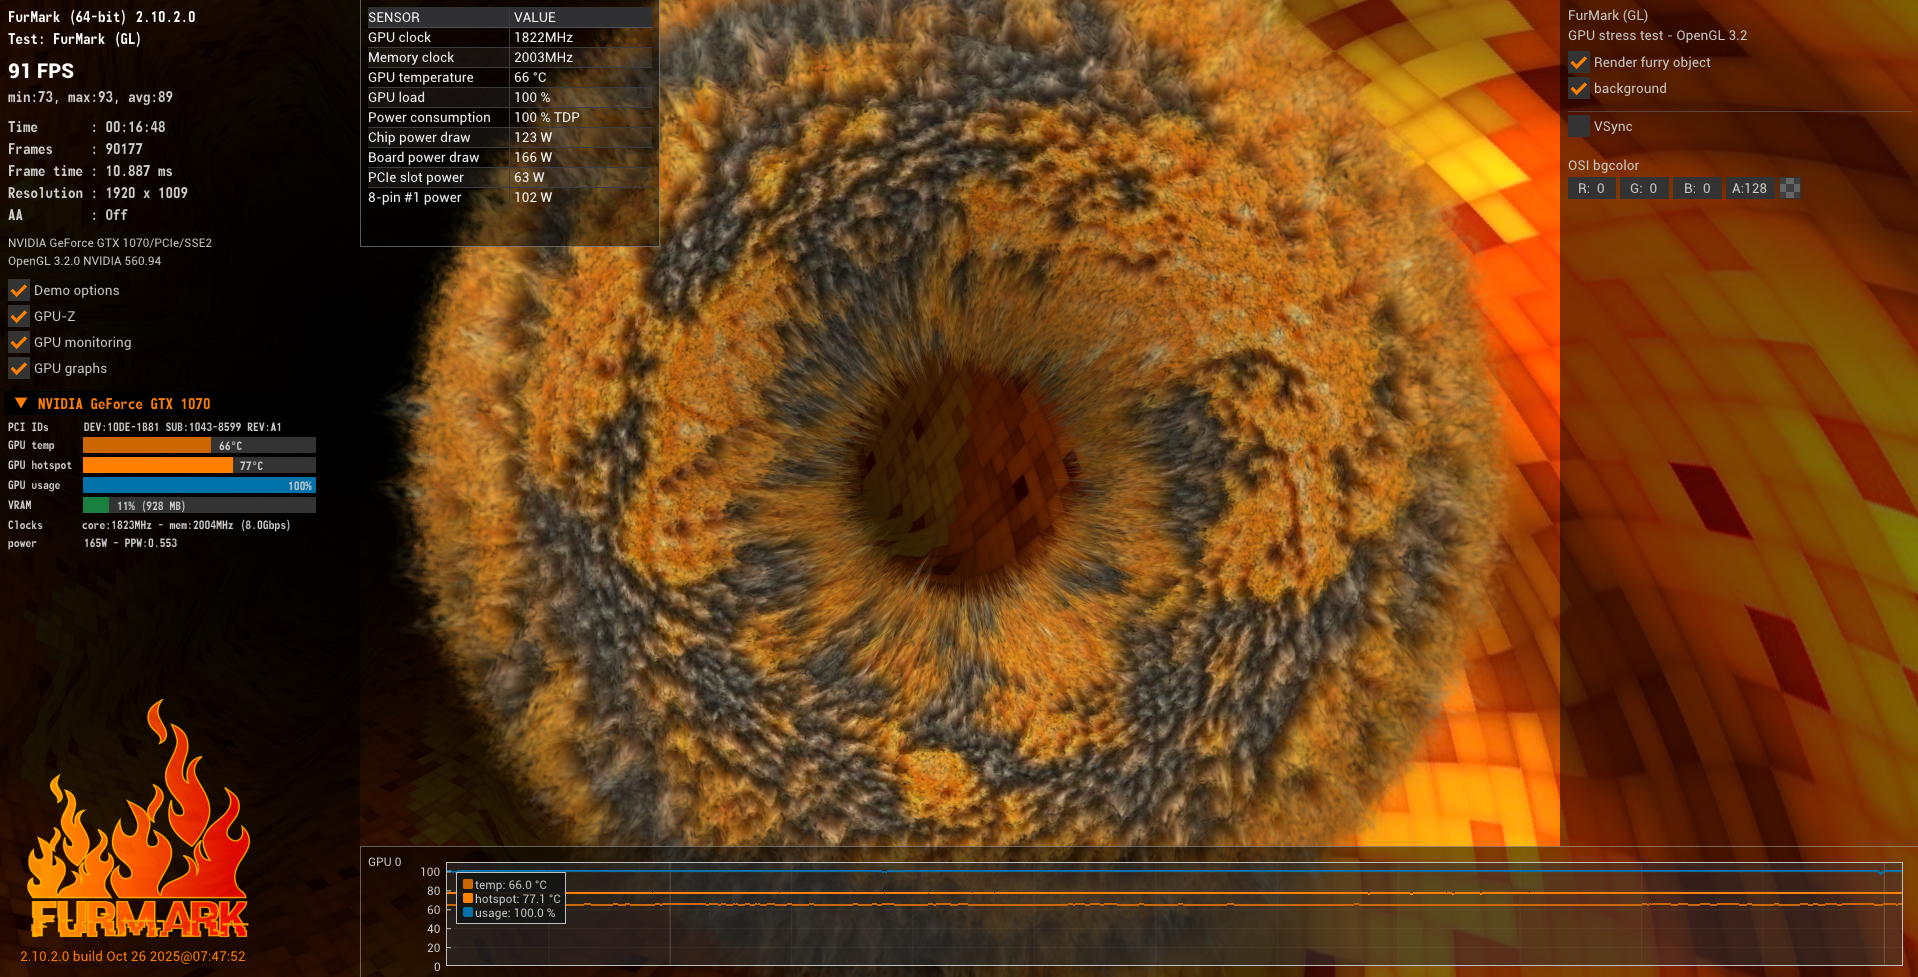The image size is (1918, 977).
Task: Click the 165W - PPW:0.553 power value
Action: click(x=130, y=543)
